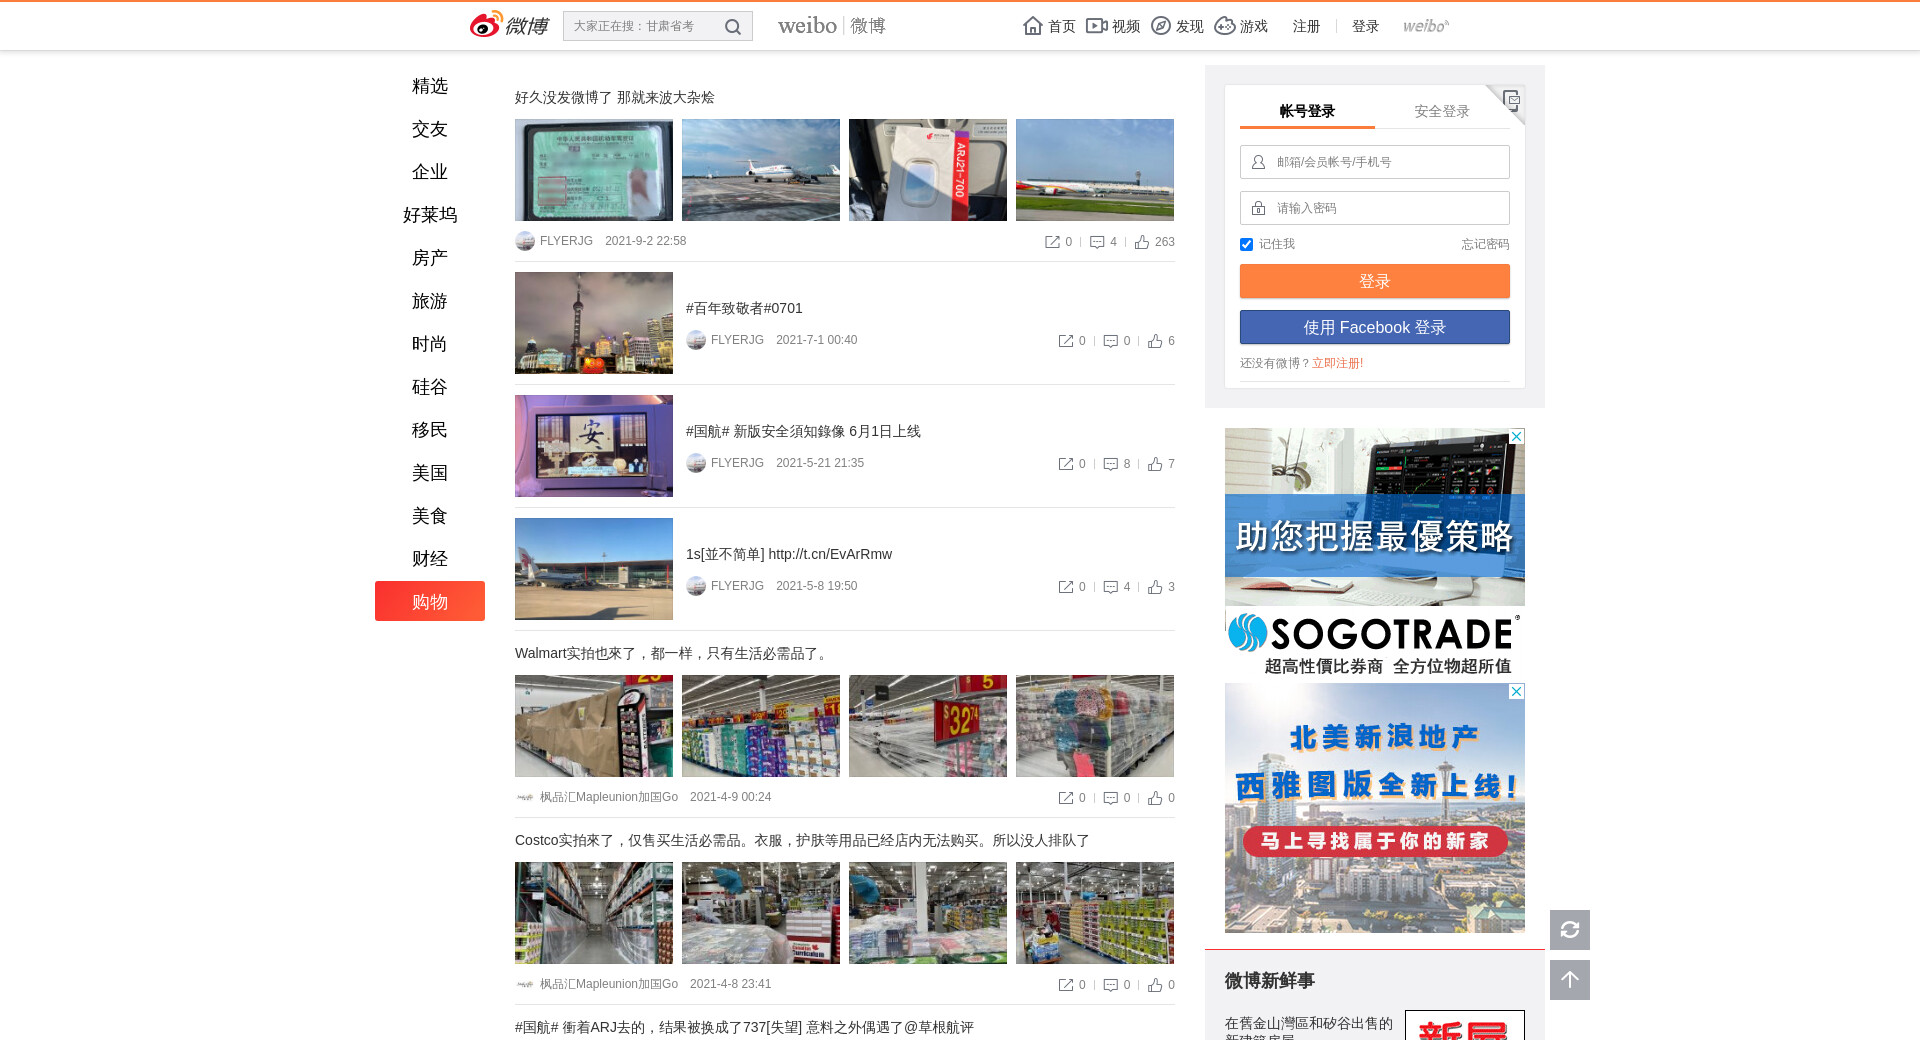Select the 美食 category
1920x1040 pixels.
[x=430, y=516]
